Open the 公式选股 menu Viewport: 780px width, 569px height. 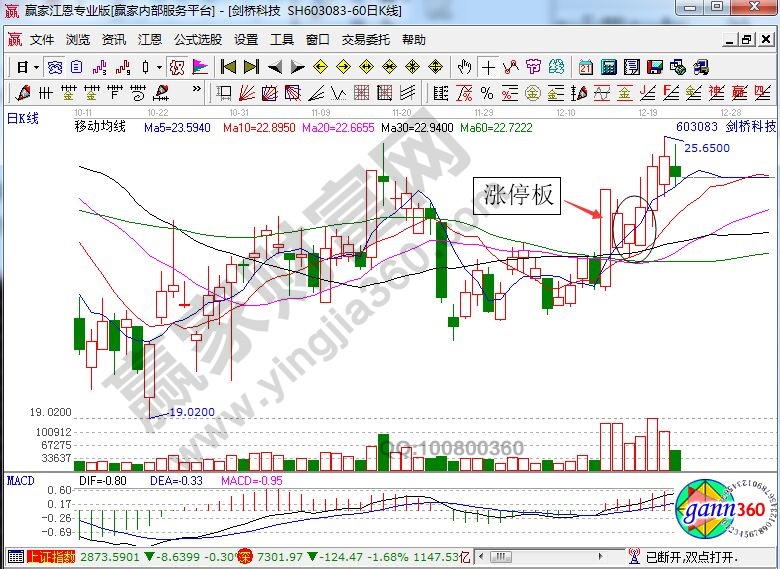pos(198,40)
